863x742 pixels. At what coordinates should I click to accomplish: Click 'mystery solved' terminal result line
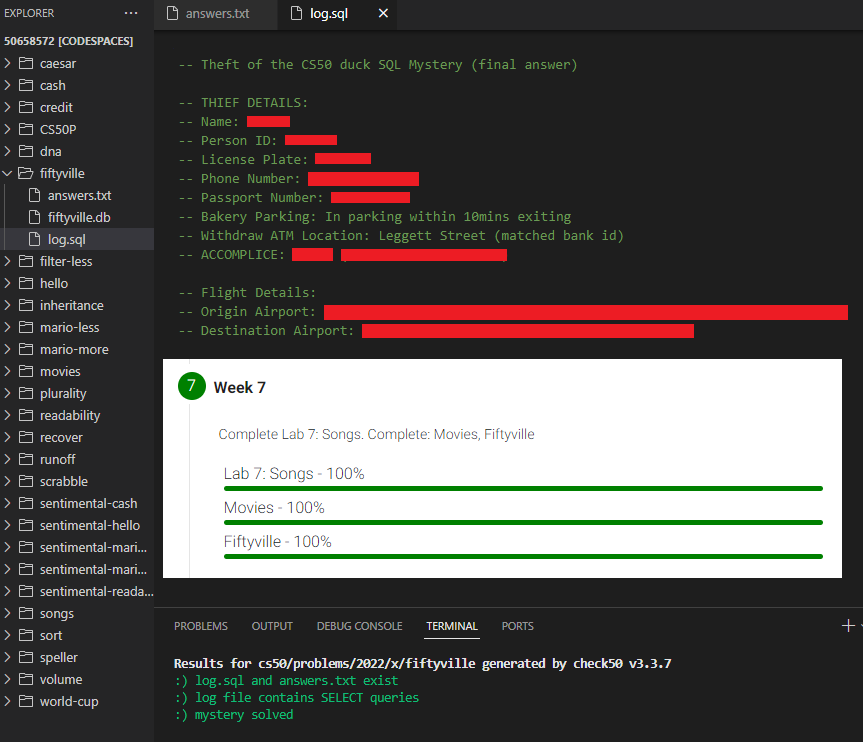click(234, 714)
